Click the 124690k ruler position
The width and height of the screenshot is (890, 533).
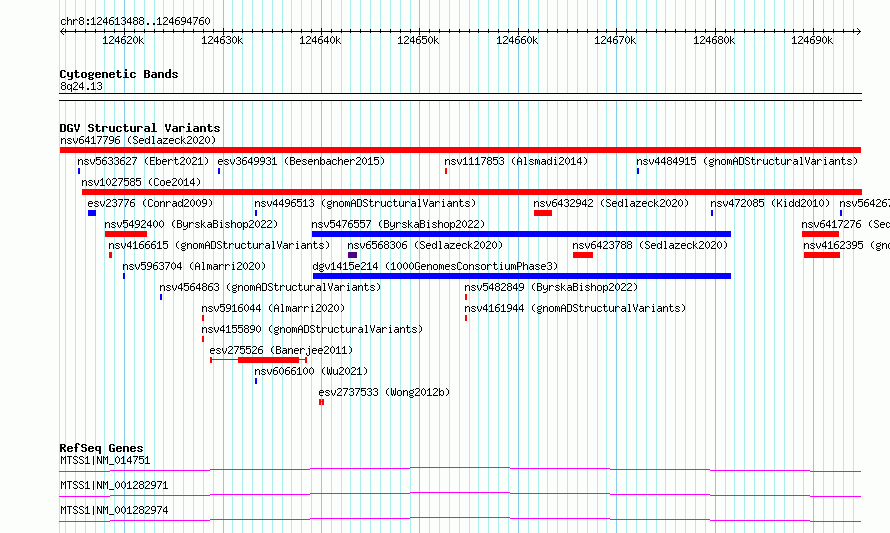click(x=812, y=40)
